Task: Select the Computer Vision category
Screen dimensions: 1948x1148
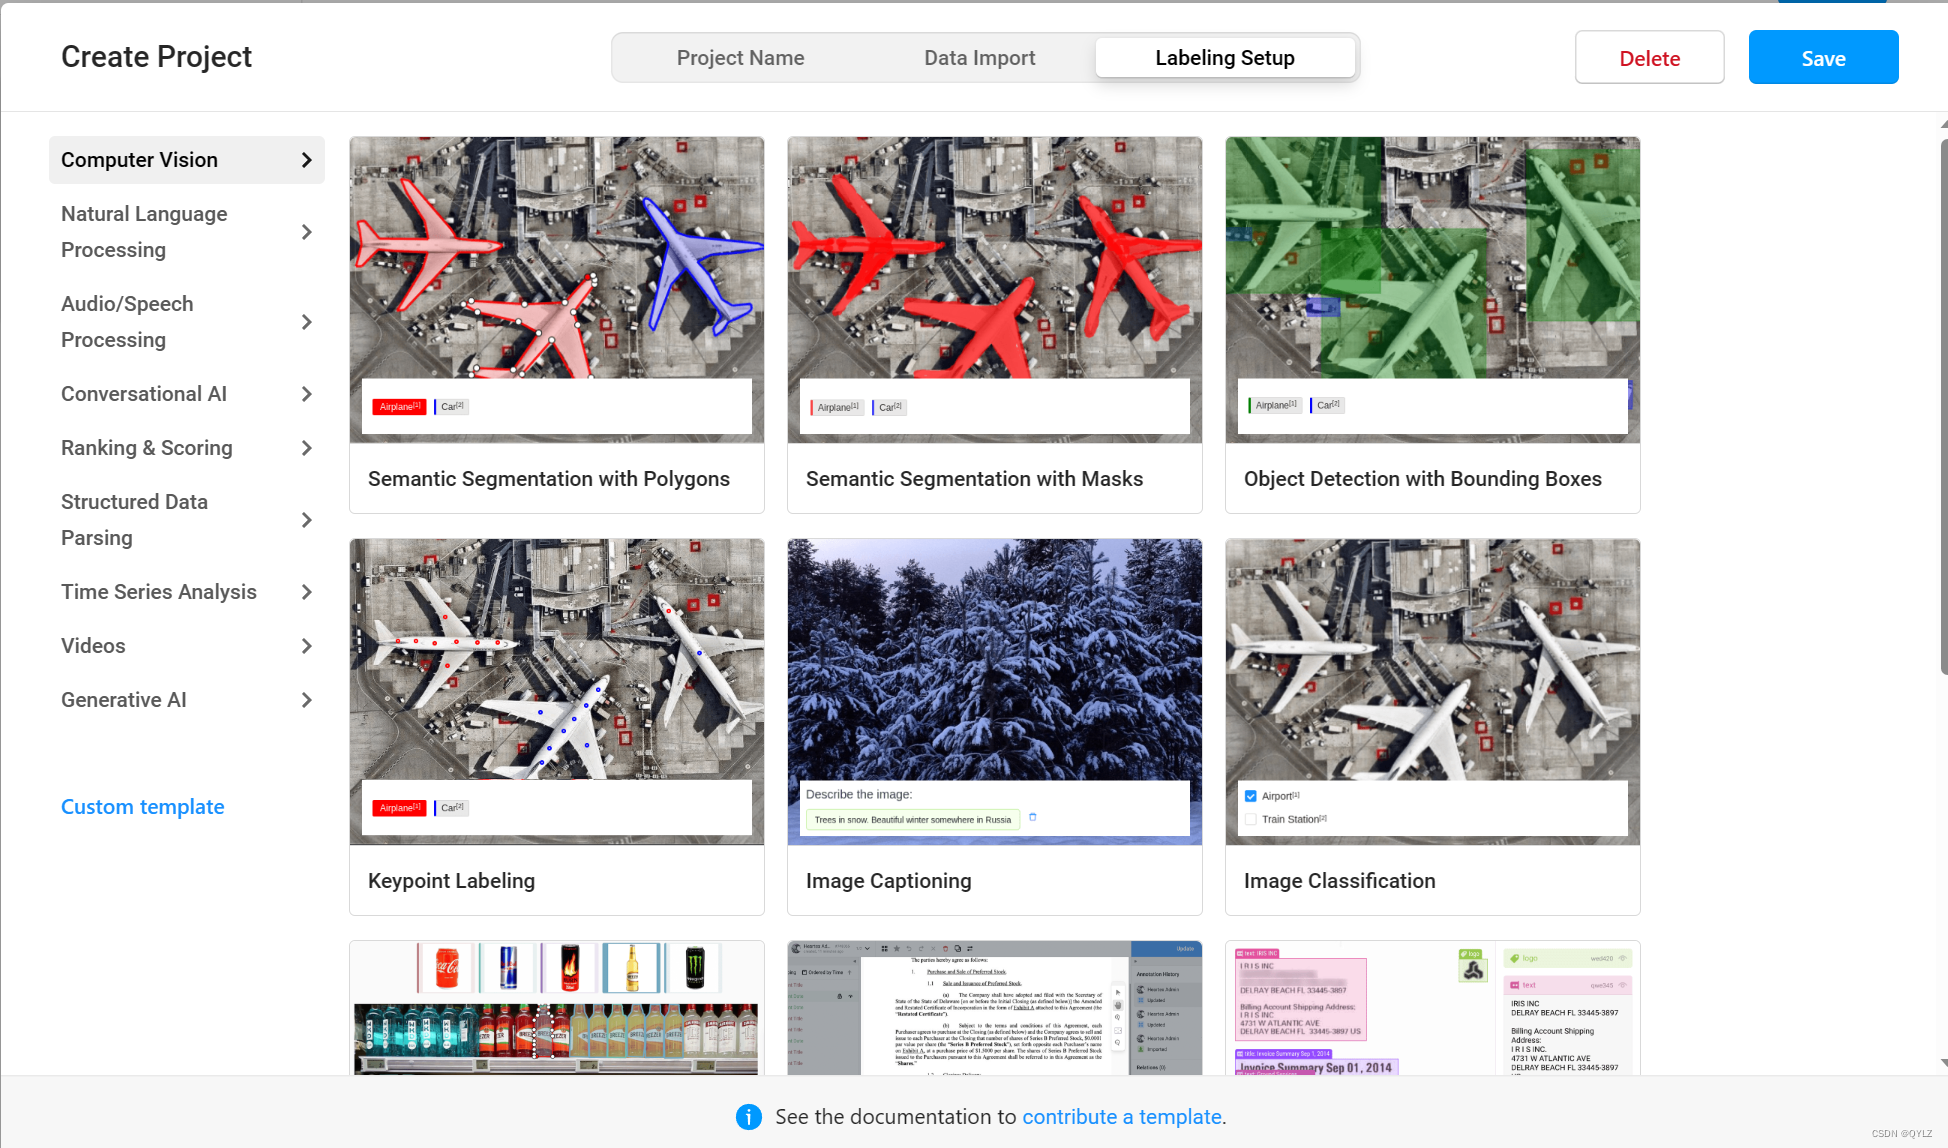Action: click(187, 160)
